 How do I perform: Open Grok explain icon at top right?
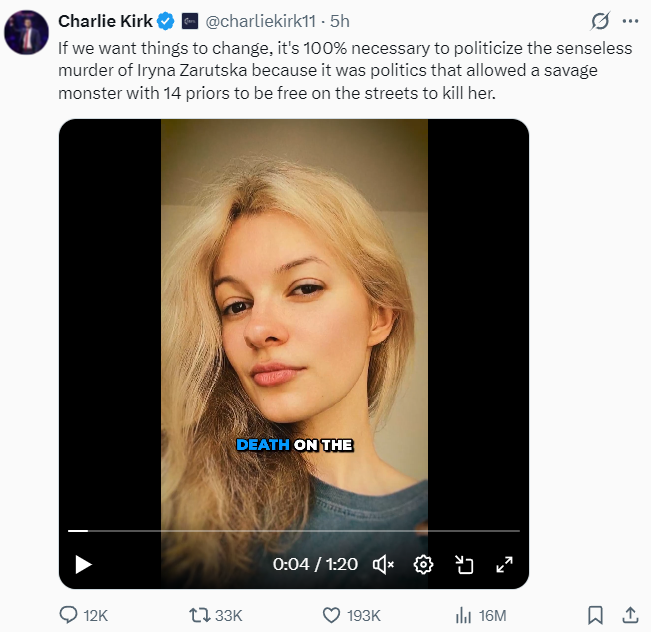click(x=600, y=21)
